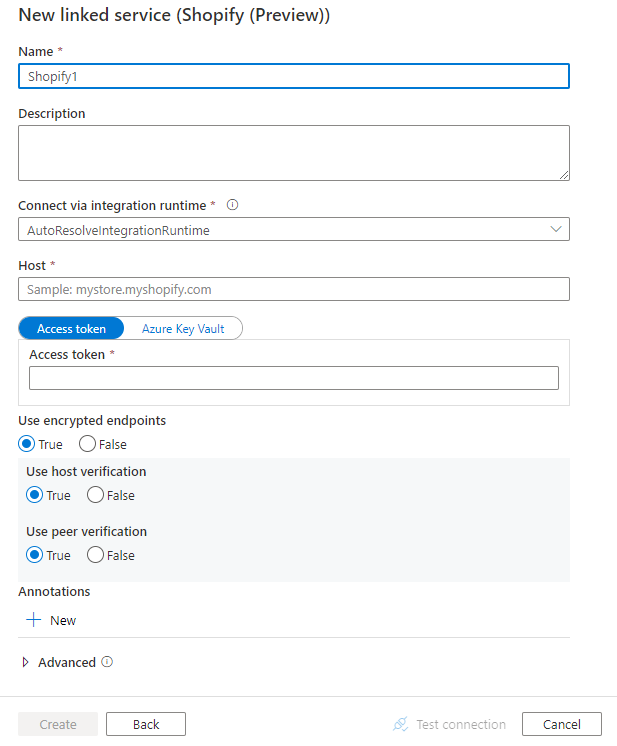The height and width of the screenshot is (746, 617).
Task: Open the integration runtime dropdown
Action: click(x=294, y=230)
